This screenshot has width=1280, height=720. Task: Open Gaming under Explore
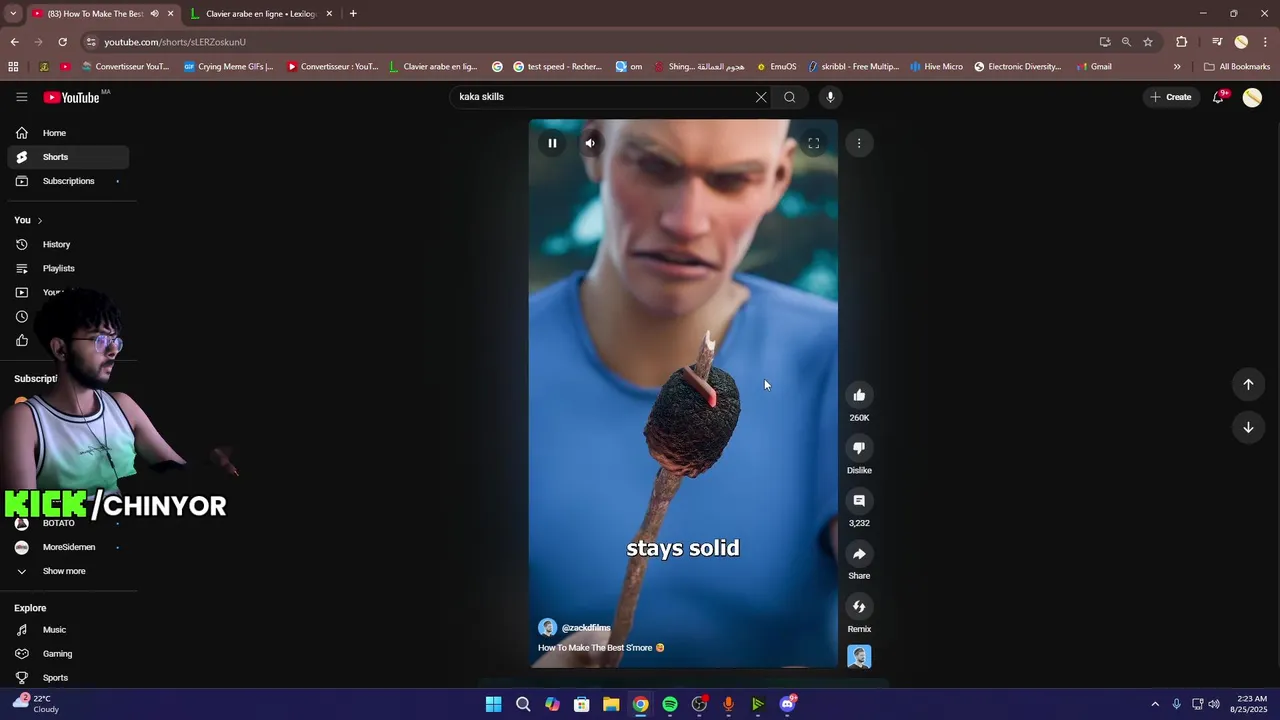pyautogui.click(x=68, y=654)
